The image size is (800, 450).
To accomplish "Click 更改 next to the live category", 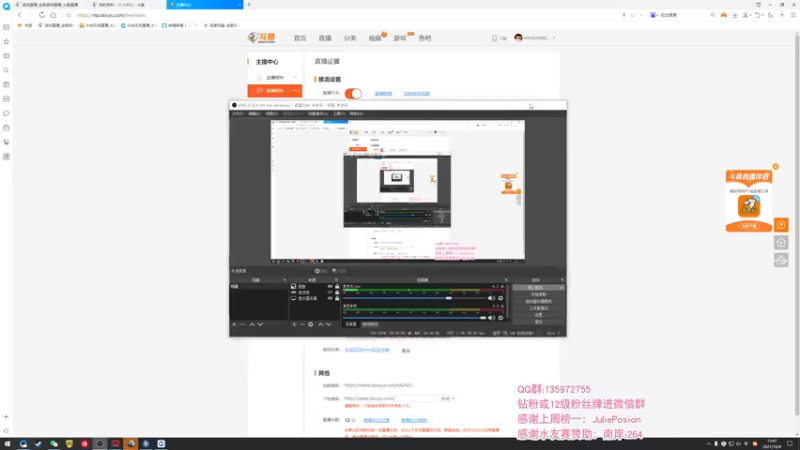I will (x=406, y=351).
